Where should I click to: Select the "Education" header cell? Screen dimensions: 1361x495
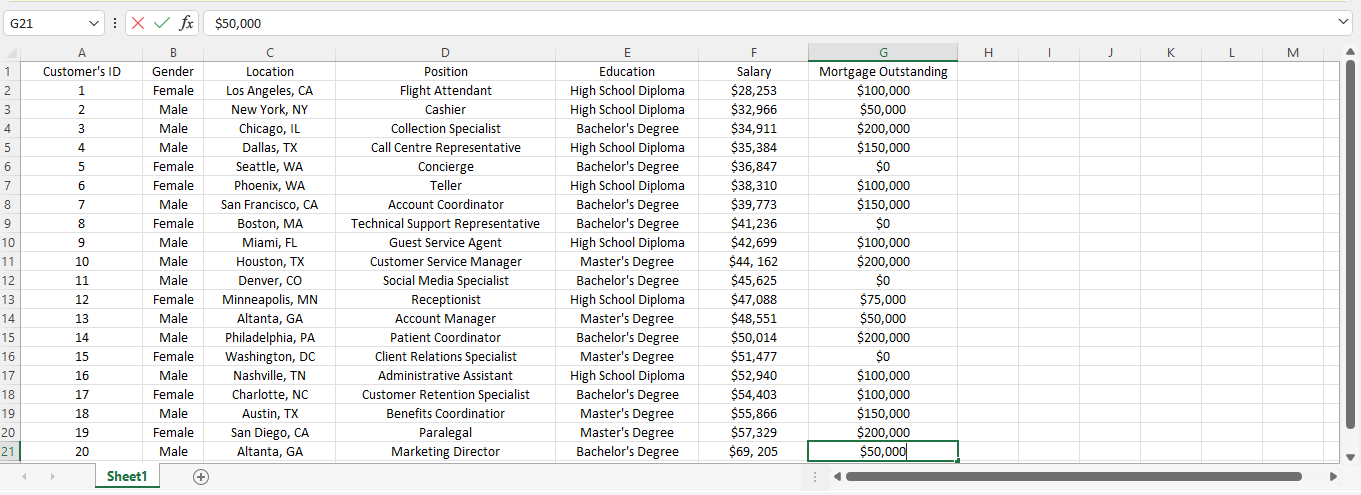[627, 72]
